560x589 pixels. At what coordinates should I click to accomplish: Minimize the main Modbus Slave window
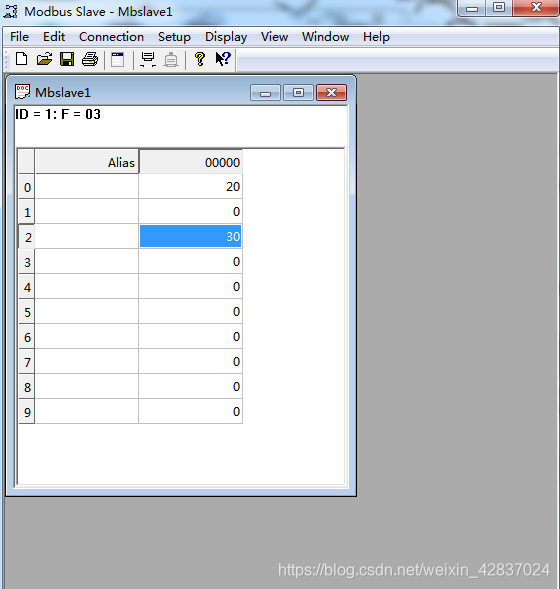(x=472, y=8)
